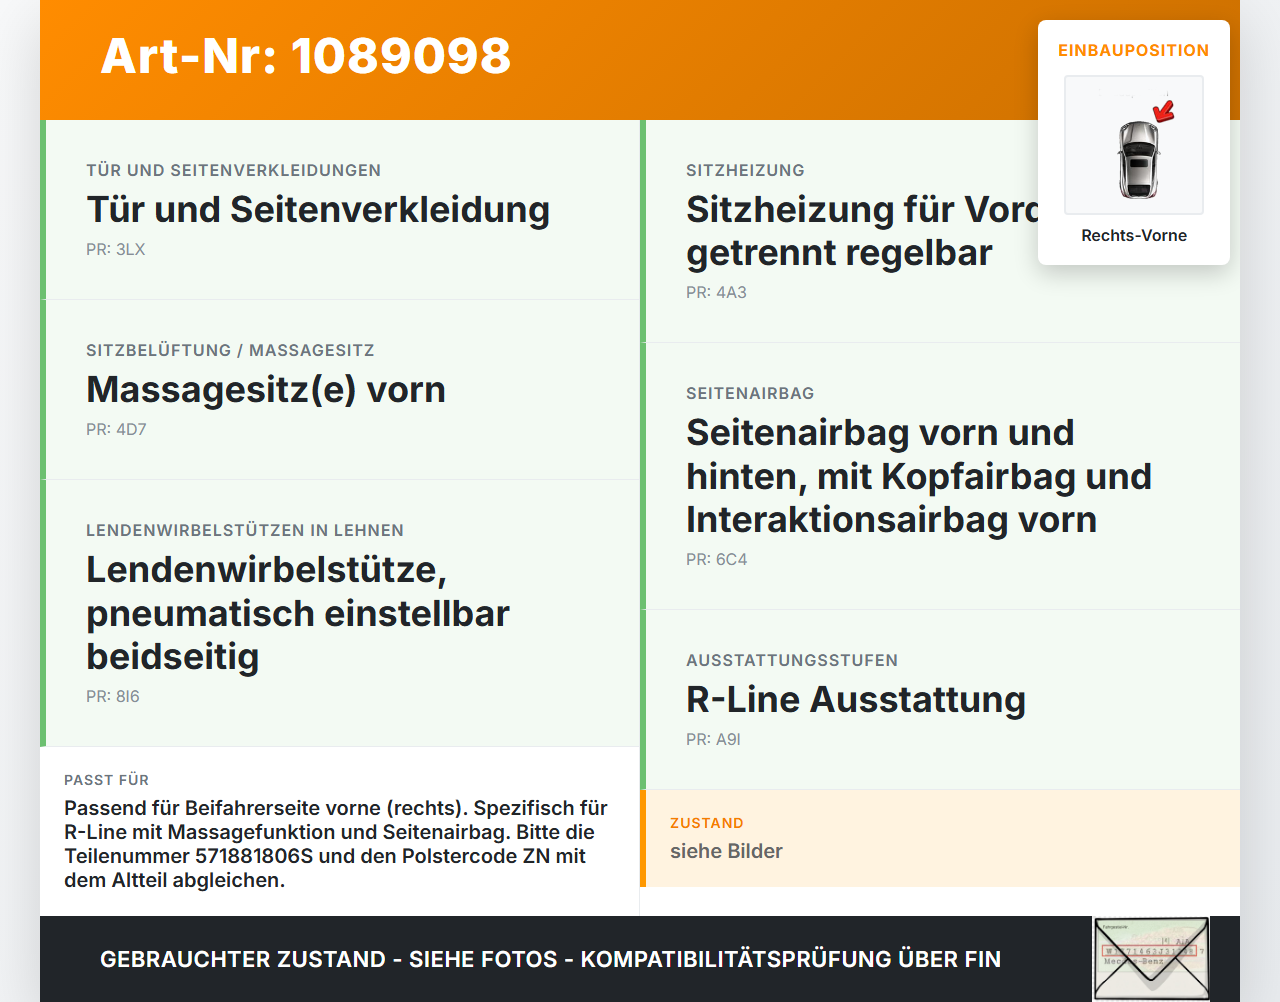This screenshot has height=1002, width=1280.
Task: Select the Passend für Beifahrerseite description text
Action: coord(337,844)
